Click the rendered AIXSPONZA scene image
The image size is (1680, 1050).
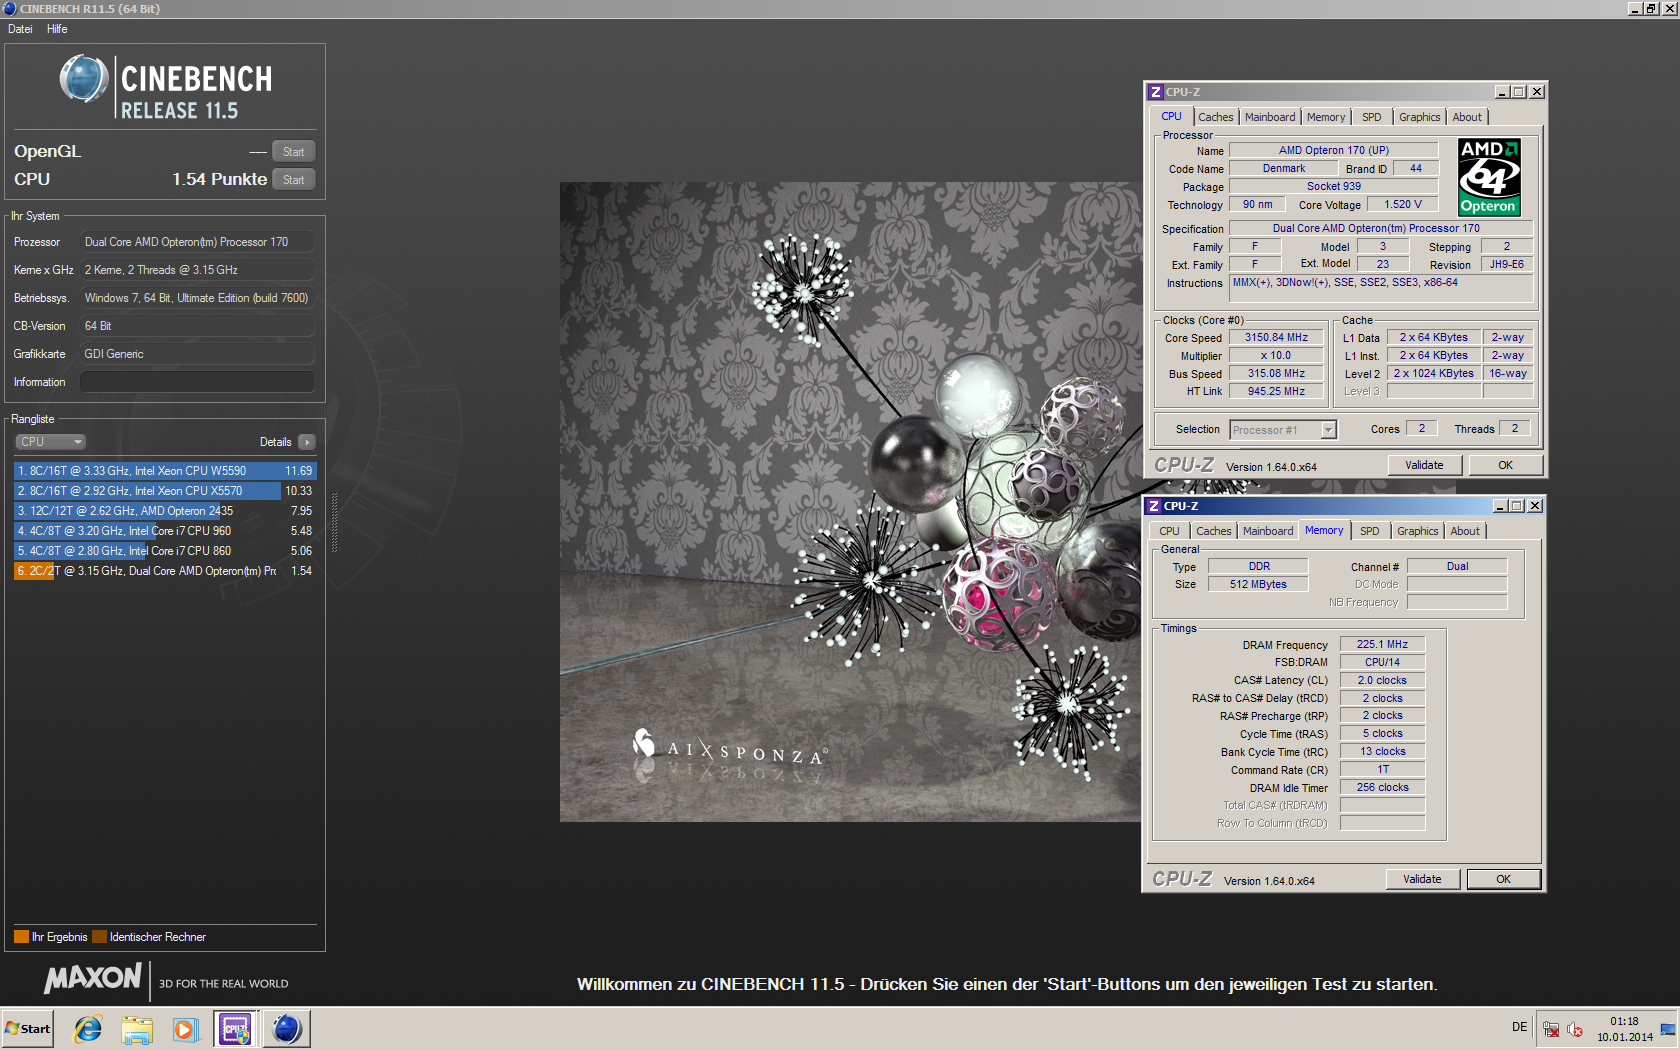tap(850, 502)
